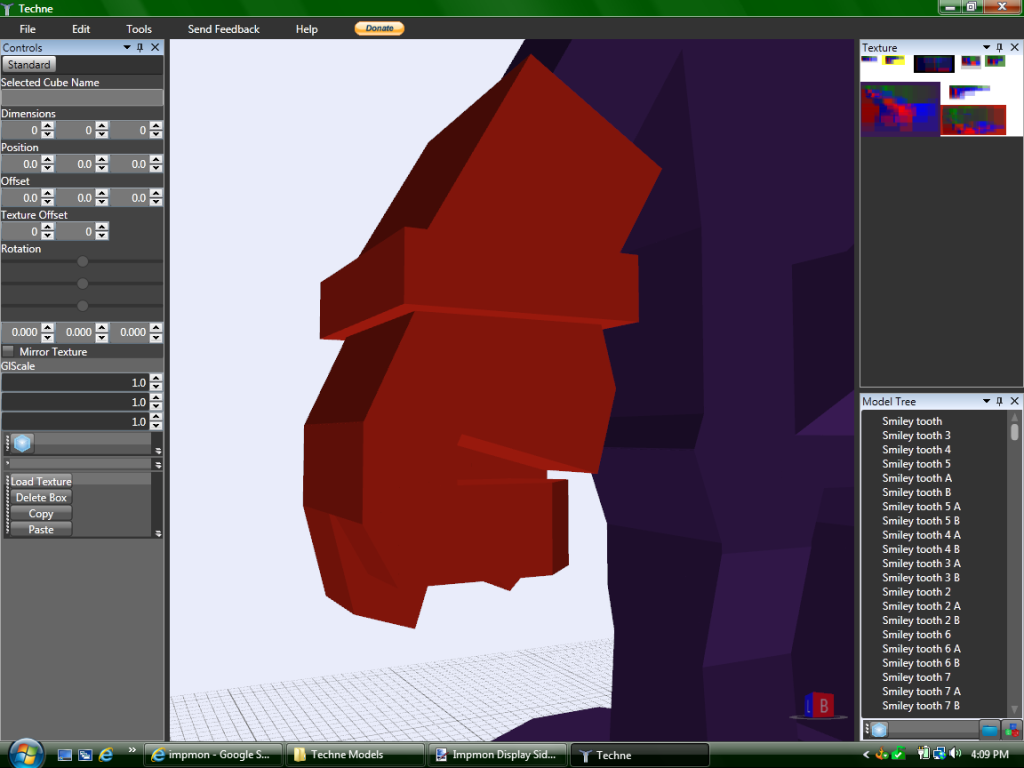Click the Load Texture button
Screen dimensions: 1024x768
(41, 481)
